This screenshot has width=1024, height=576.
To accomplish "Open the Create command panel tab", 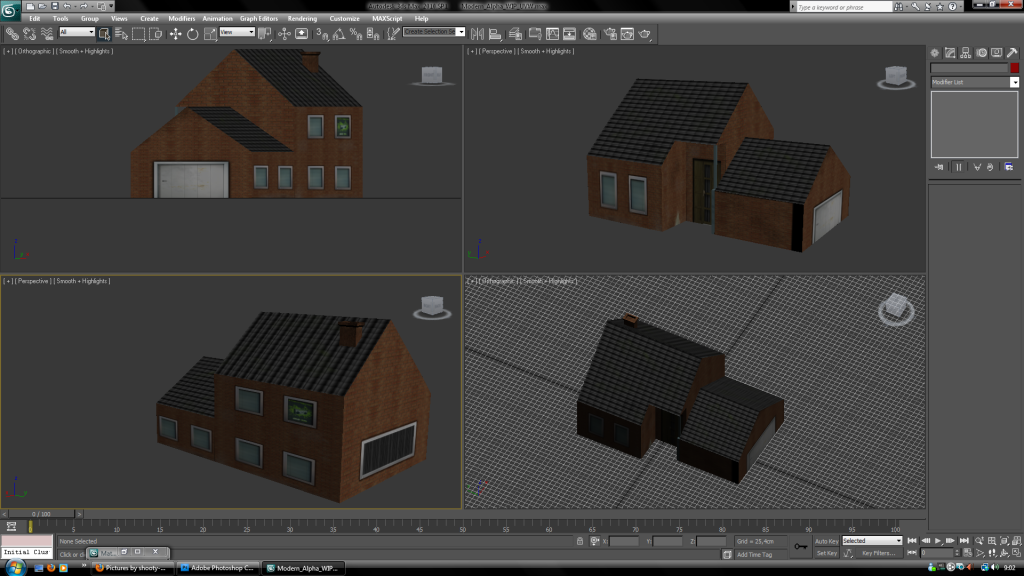I will 935,52.
